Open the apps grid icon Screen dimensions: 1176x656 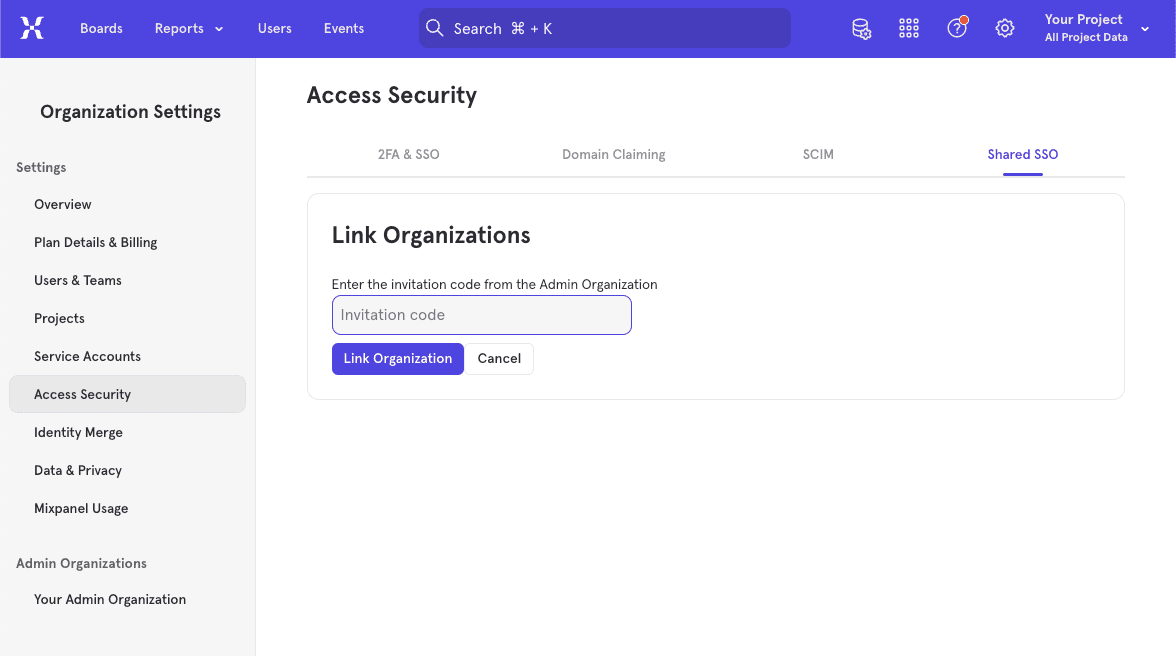(908, 28)
